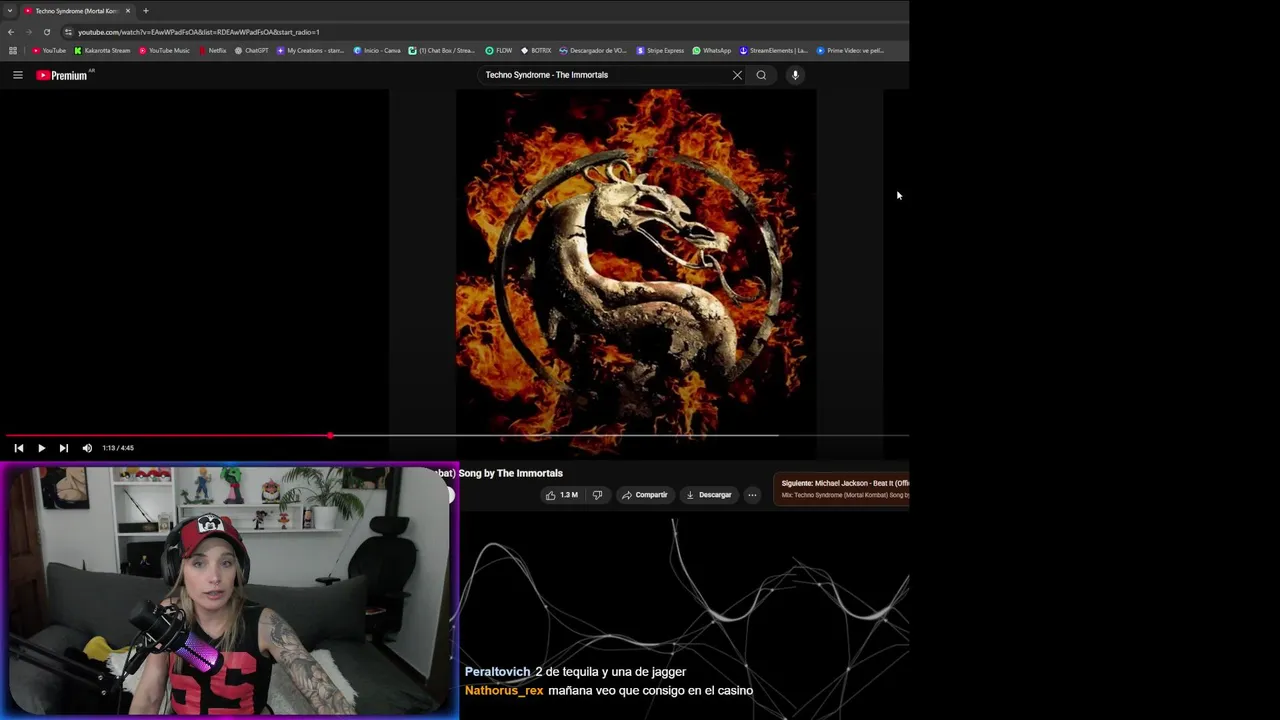Open the YouTube guide hamburger menu
The image size is (1280, 720).
pos(17,75)
